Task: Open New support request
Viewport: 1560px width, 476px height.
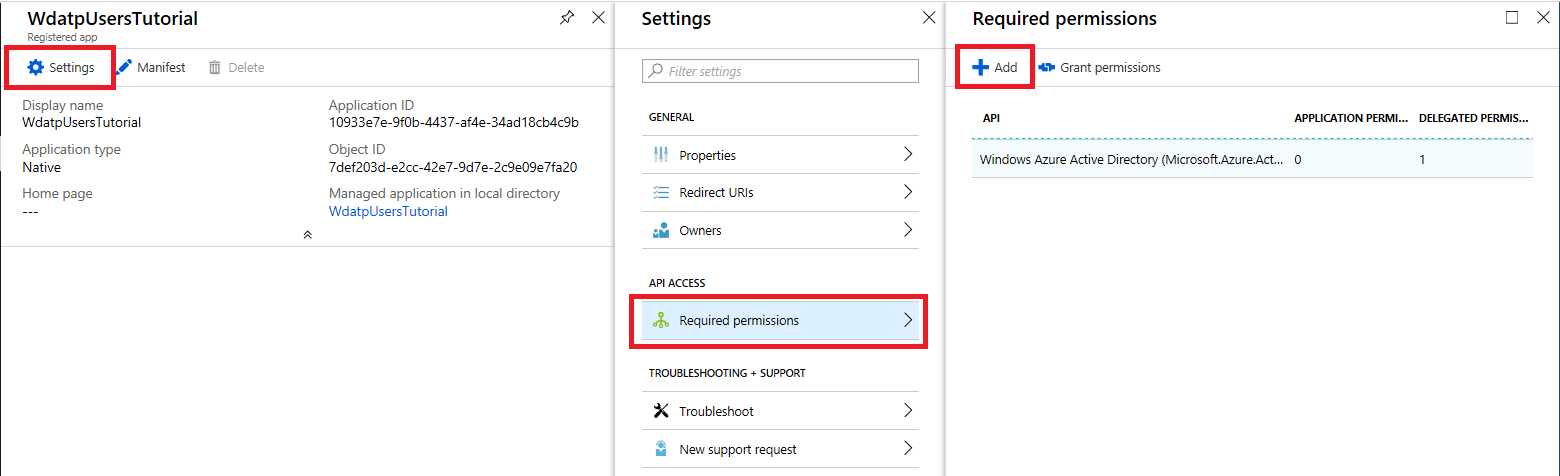Action: 737,449
